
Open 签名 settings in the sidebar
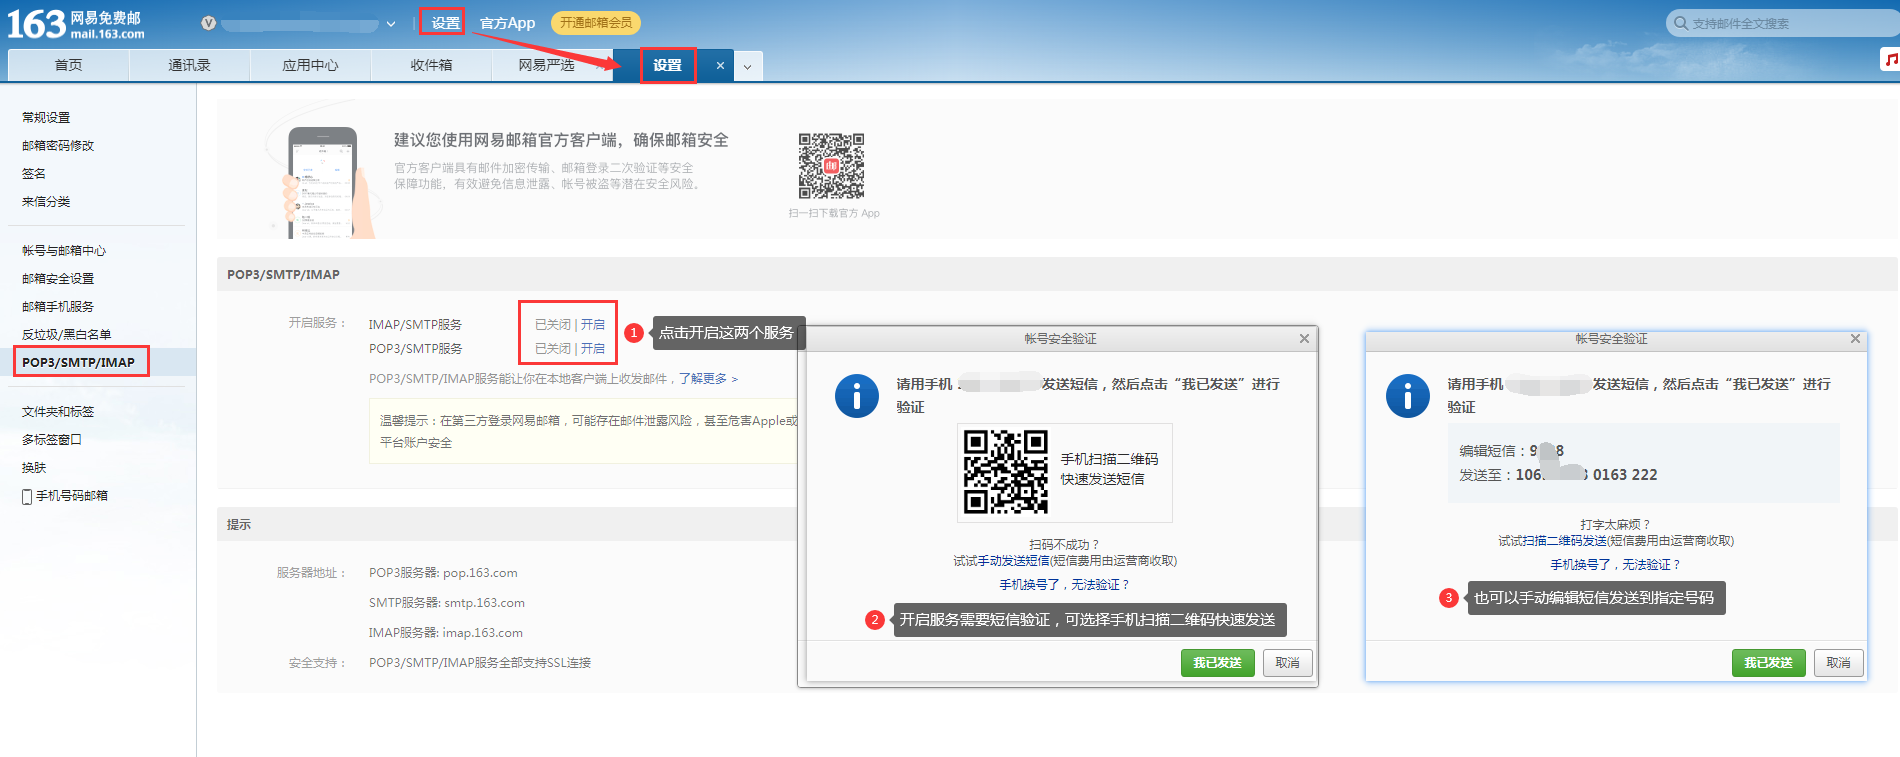[34, 174]
